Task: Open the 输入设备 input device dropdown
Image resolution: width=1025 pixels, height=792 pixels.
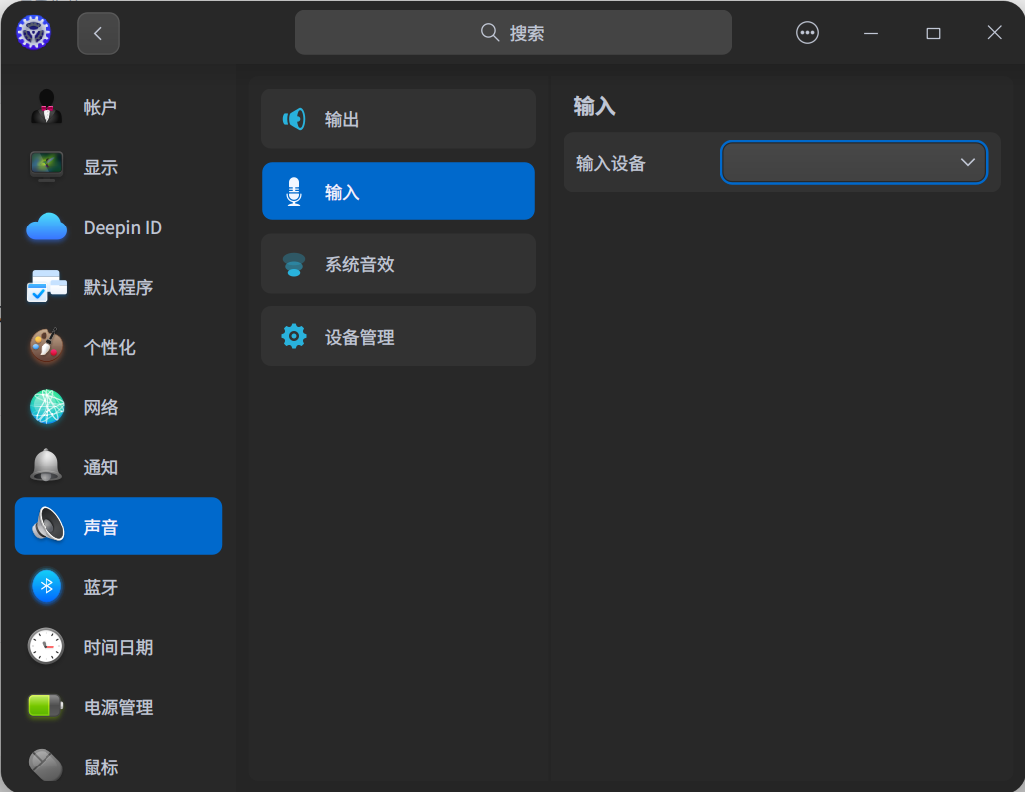Action: (x=853, y=162)
